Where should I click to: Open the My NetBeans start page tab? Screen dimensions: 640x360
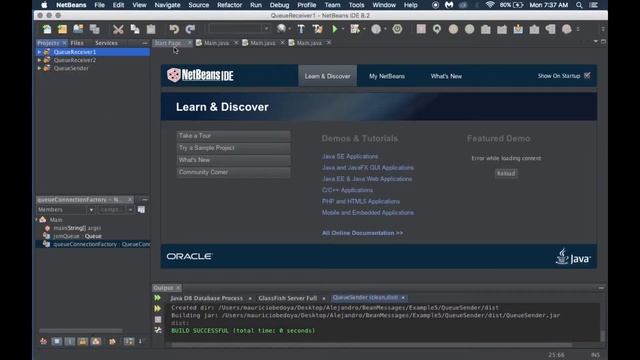pyautogui.click(x=387, y=76)
